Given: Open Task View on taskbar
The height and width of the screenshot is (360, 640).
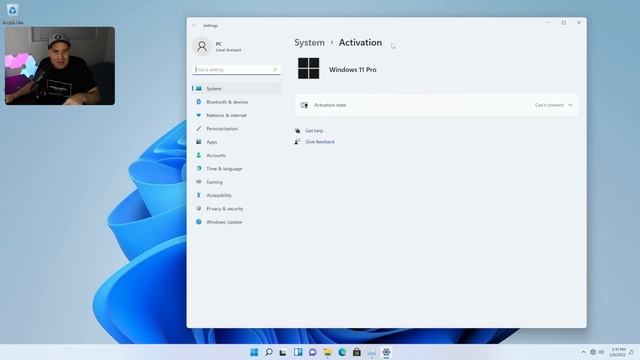Looking at the screenshot, I should [283, 352].
